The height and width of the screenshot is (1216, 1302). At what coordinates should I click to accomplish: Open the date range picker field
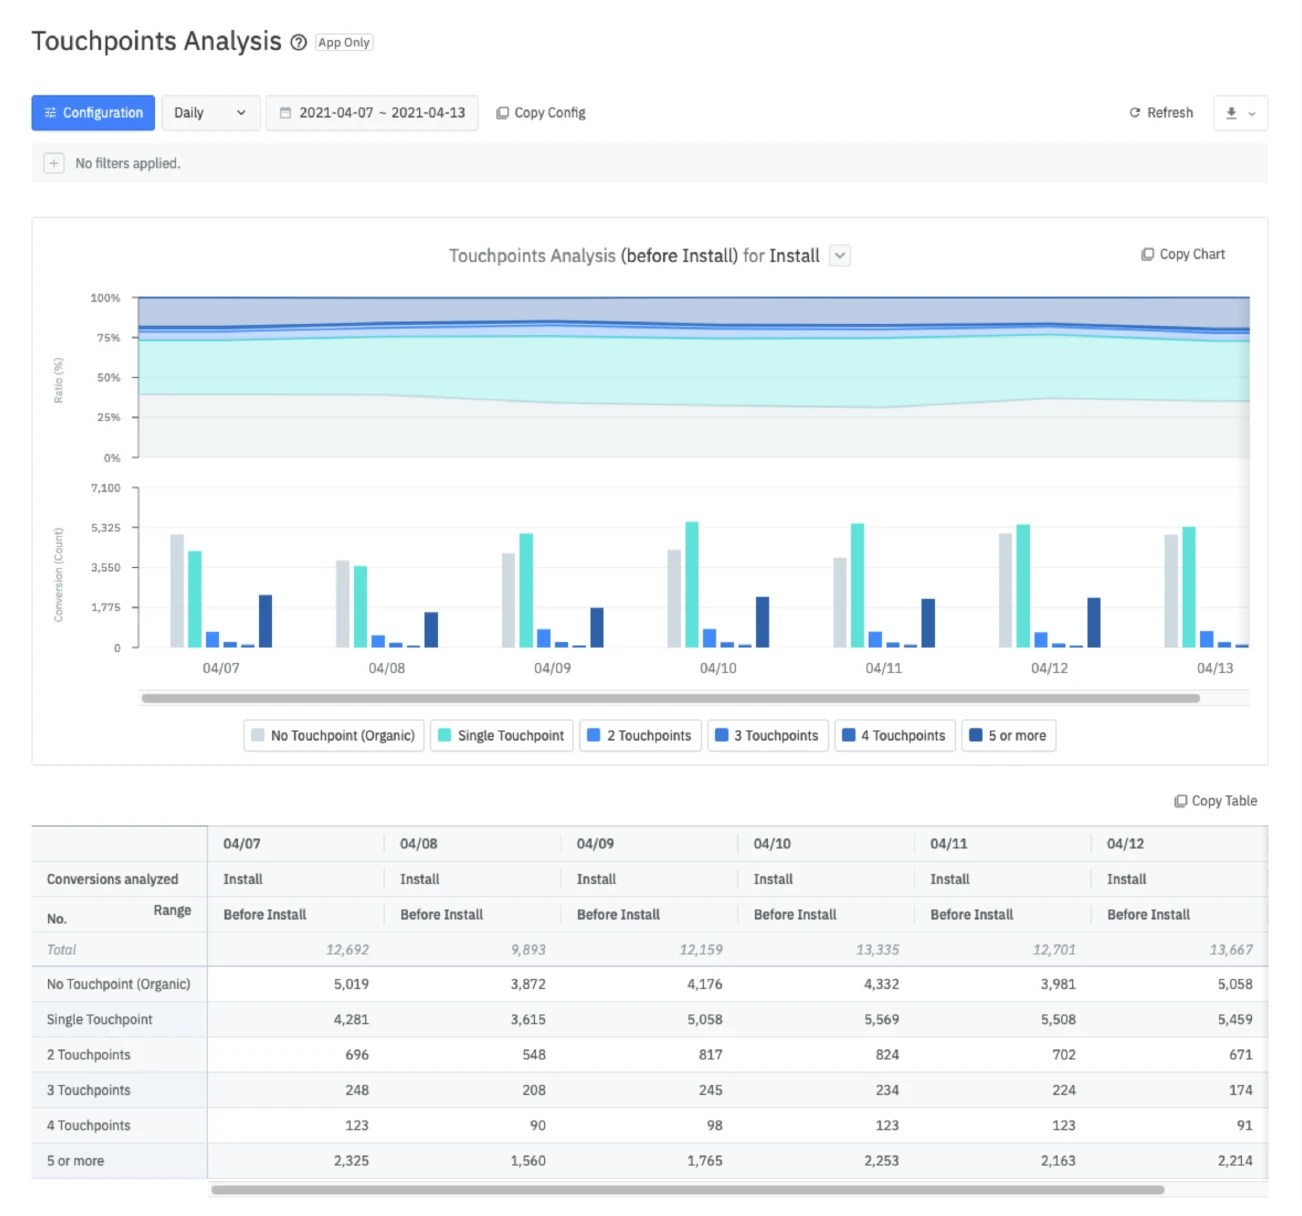[x=372, y=113]
